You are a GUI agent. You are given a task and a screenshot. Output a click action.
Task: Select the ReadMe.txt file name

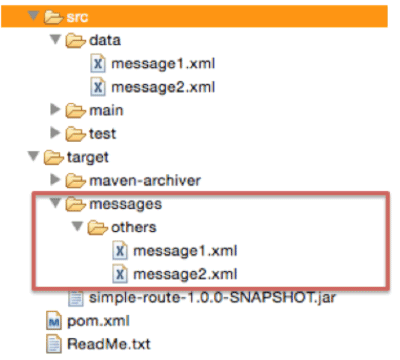[109, 344]
